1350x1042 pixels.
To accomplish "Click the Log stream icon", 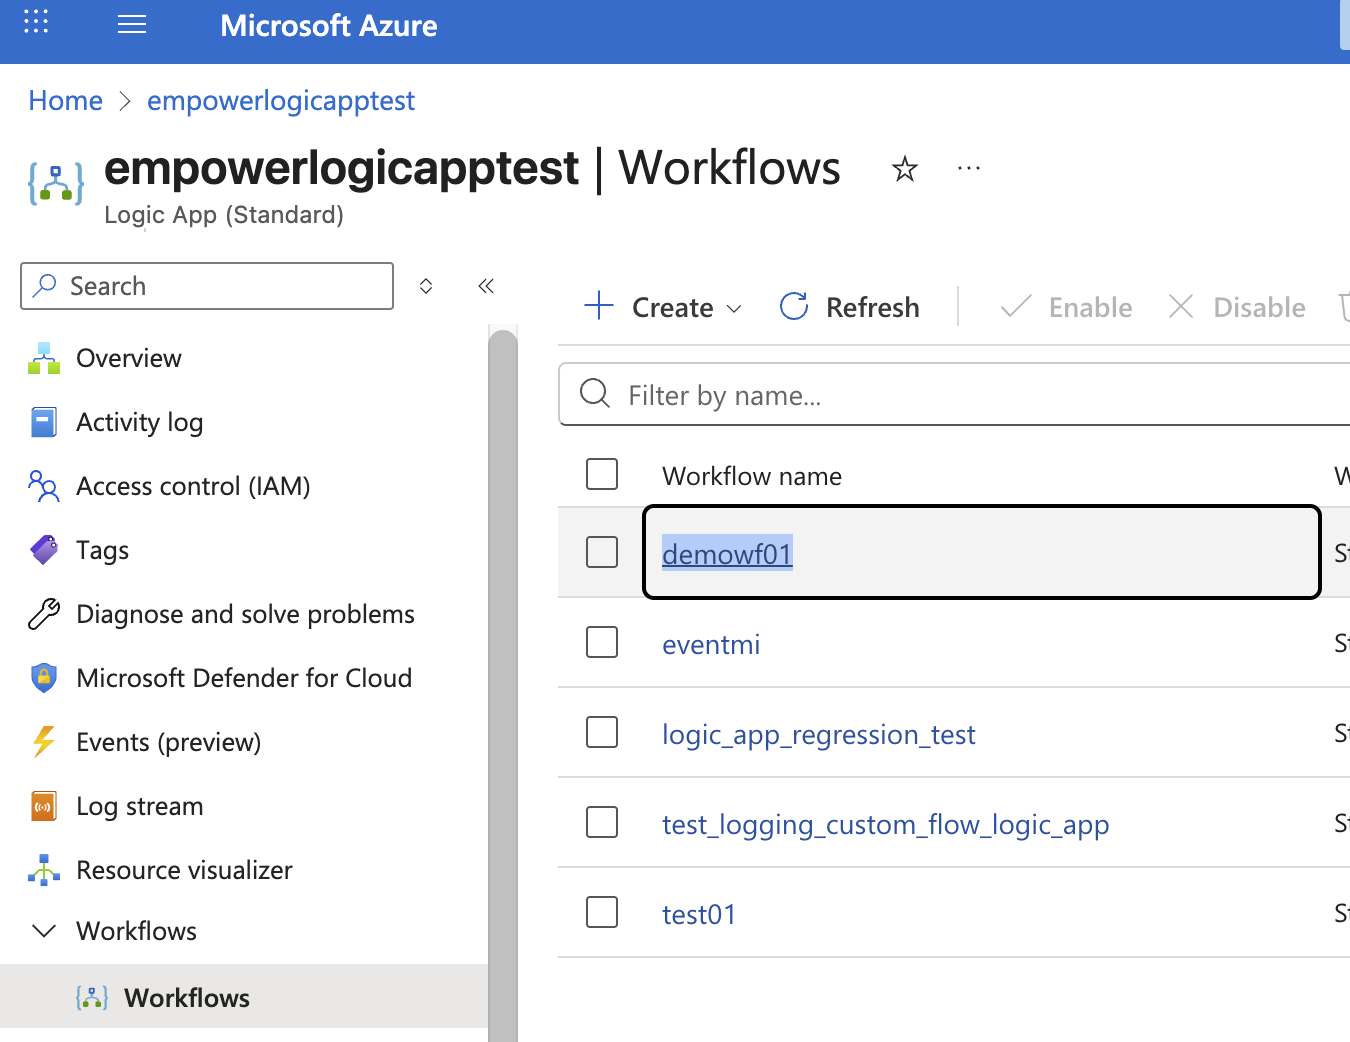I will tap(44, 806).
